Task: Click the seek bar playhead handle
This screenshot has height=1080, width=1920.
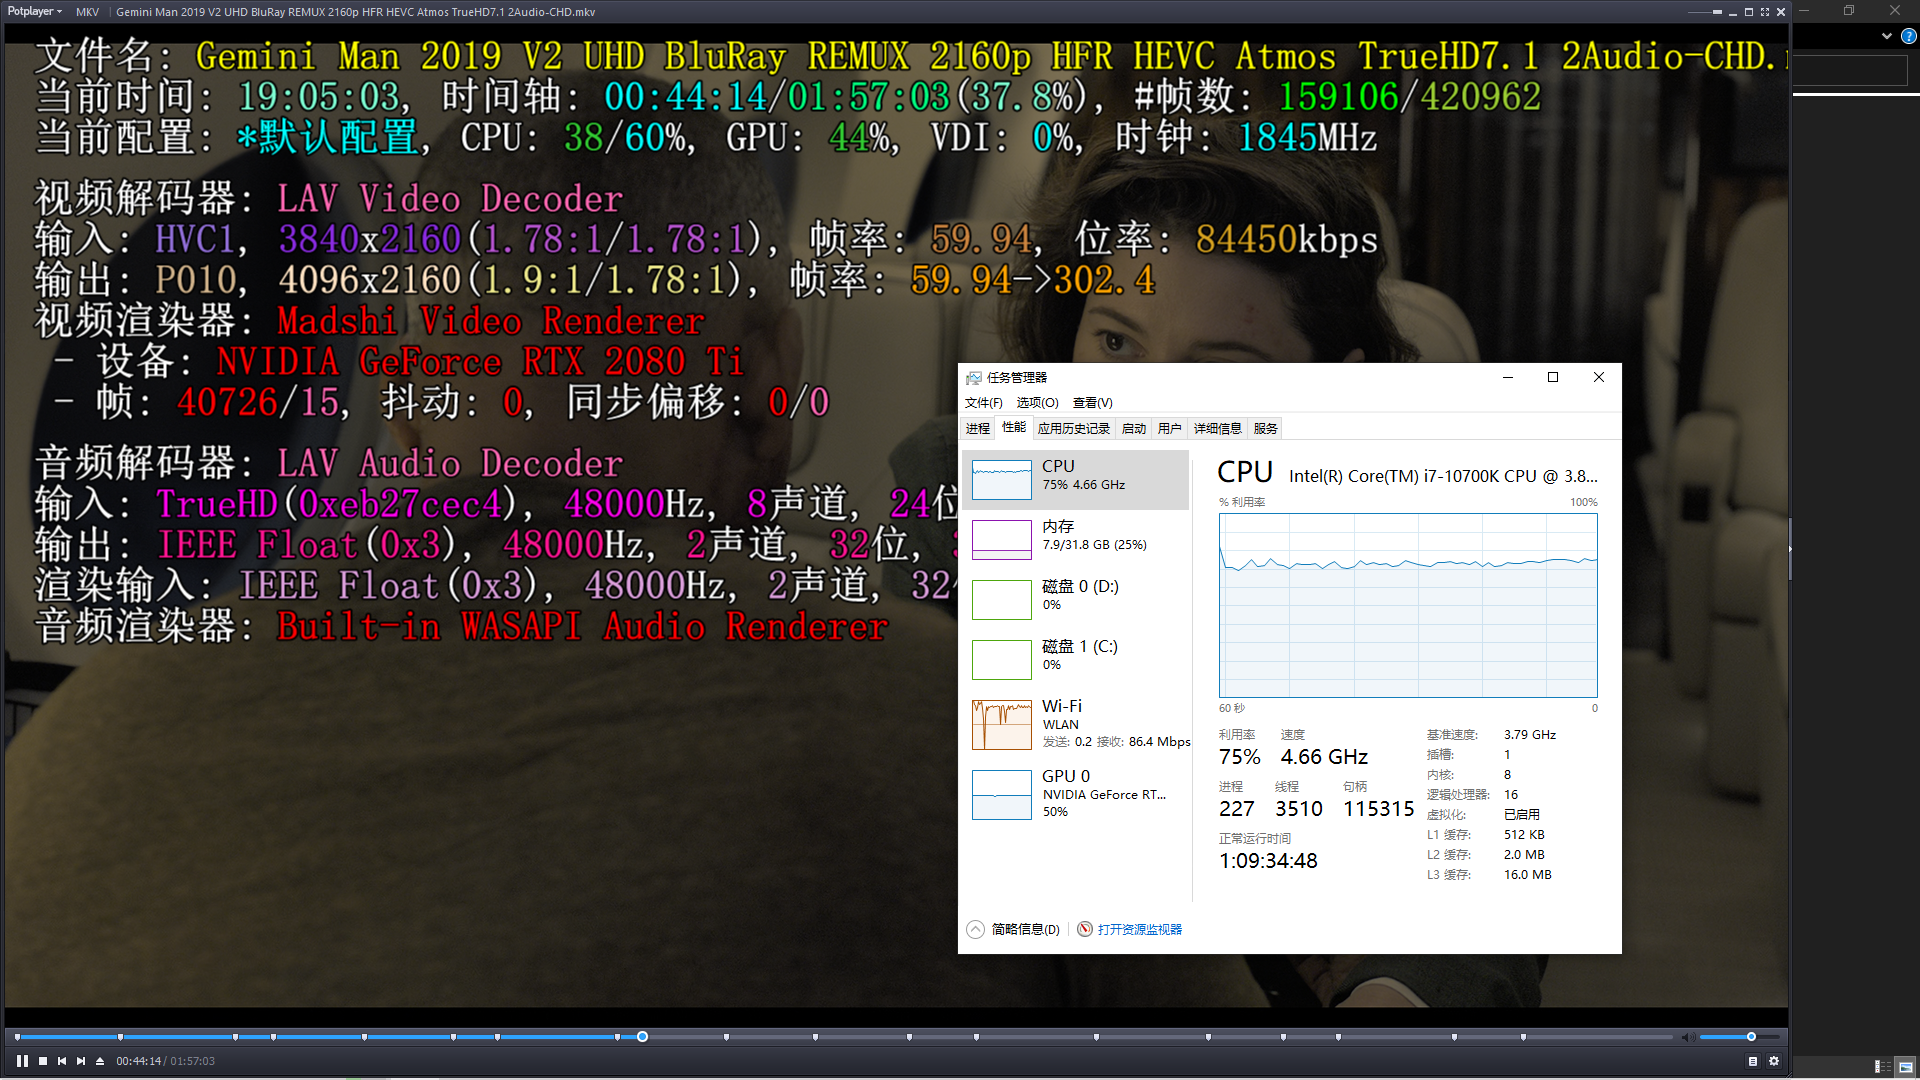Action: pos(642,1037)
